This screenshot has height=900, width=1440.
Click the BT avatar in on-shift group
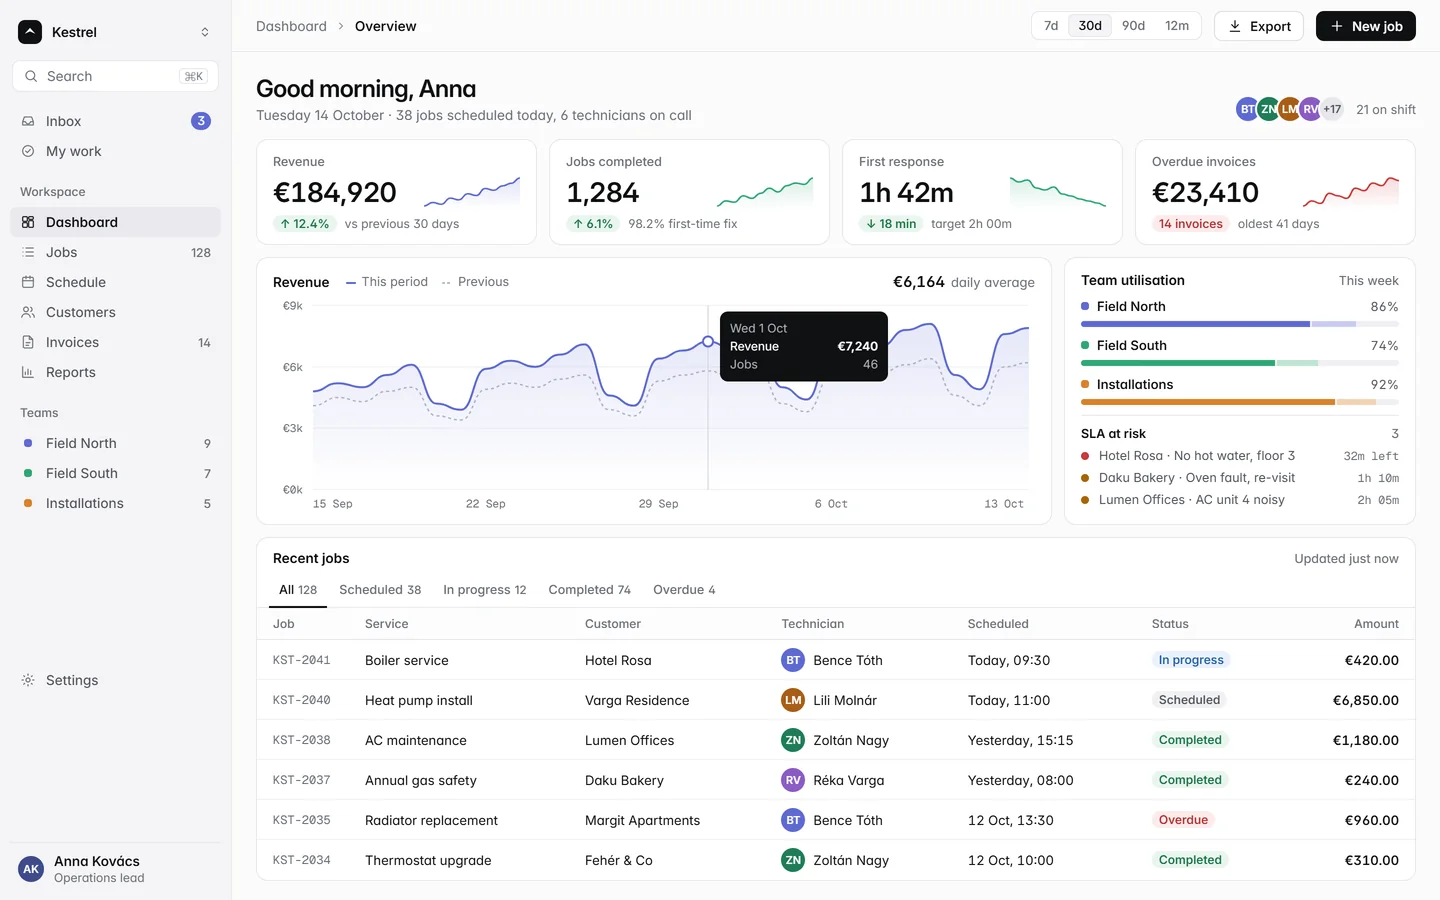point(1247,109)
